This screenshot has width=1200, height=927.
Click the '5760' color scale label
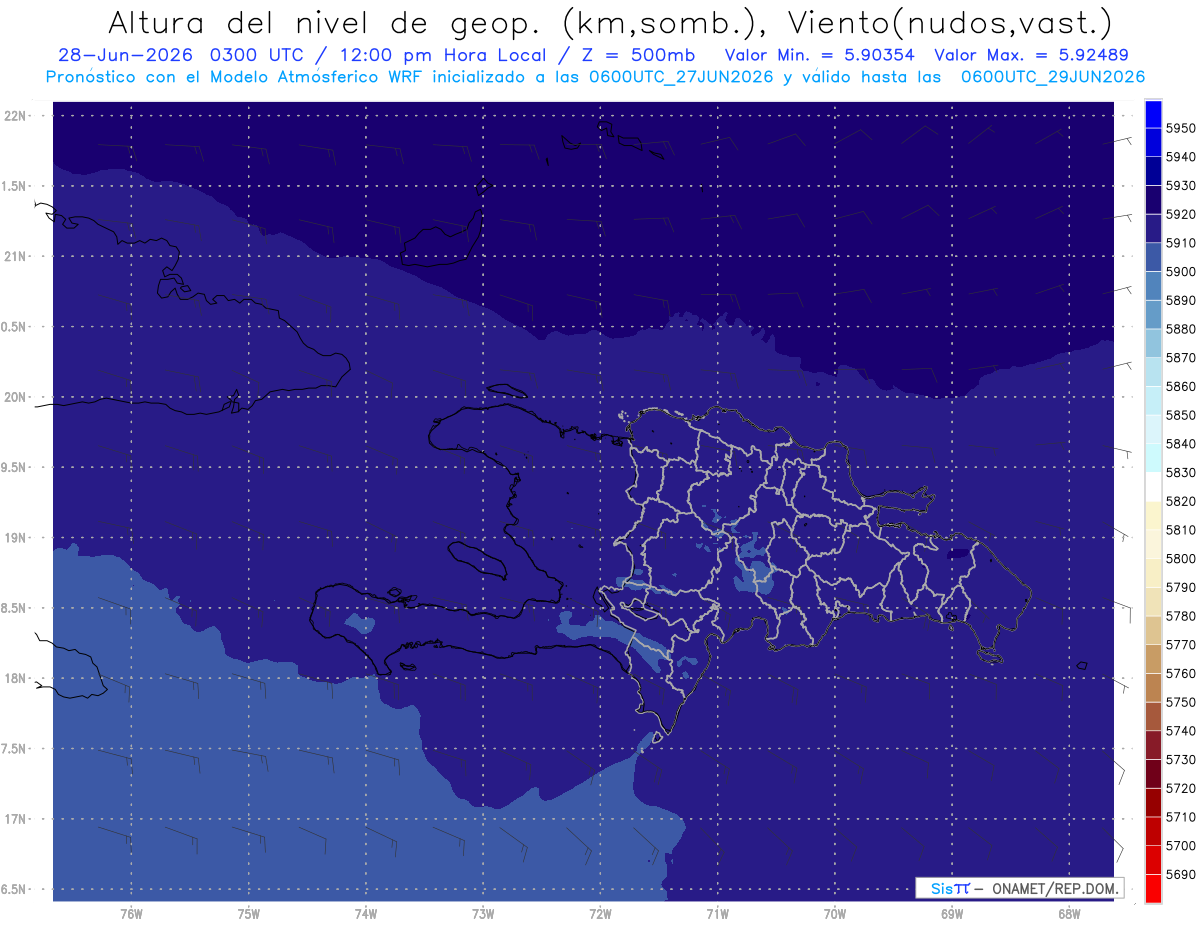point(1181,673)
